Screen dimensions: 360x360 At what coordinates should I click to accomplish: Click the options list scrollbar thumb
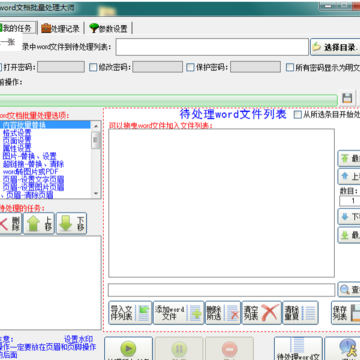click(x=96, y=140)
